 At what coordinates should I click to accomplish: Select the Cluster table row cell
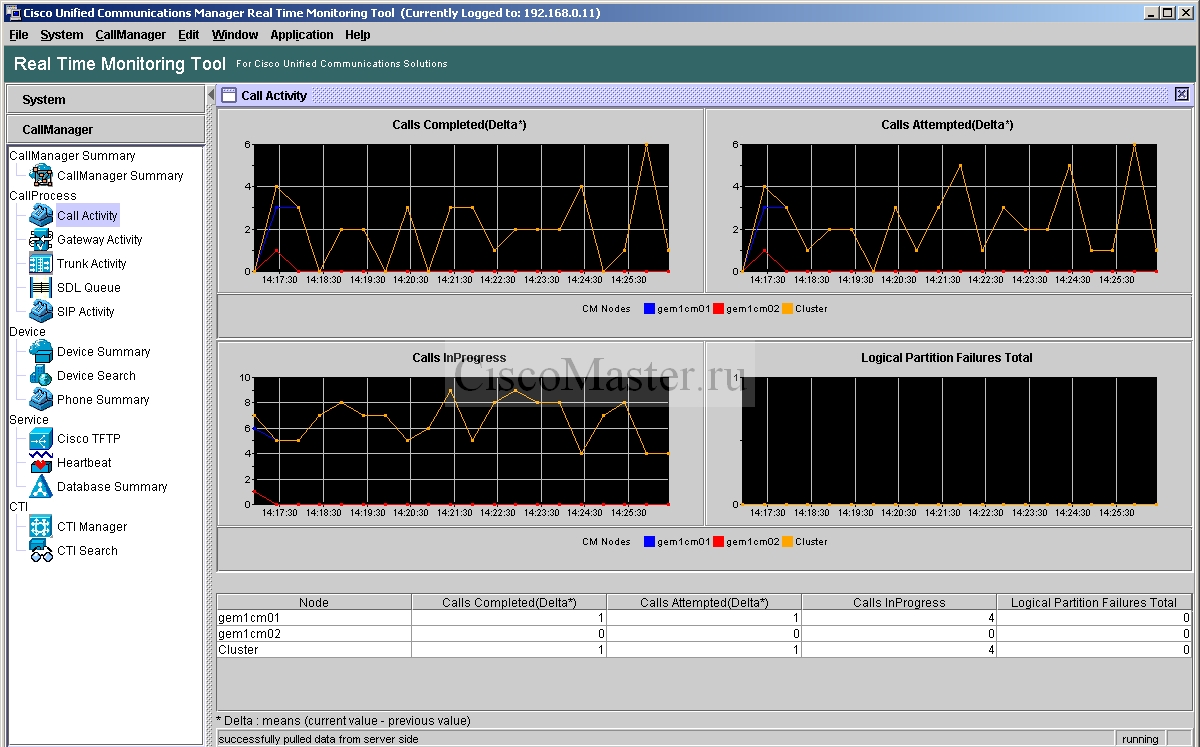(x=314, y=650)
